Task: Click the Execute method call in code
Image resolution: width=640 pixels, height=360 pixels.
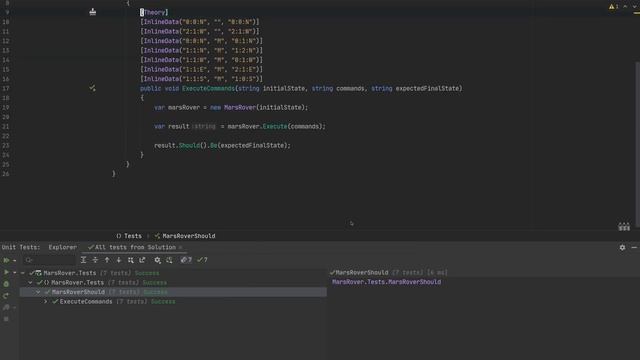Action: (x=275, y=127)
